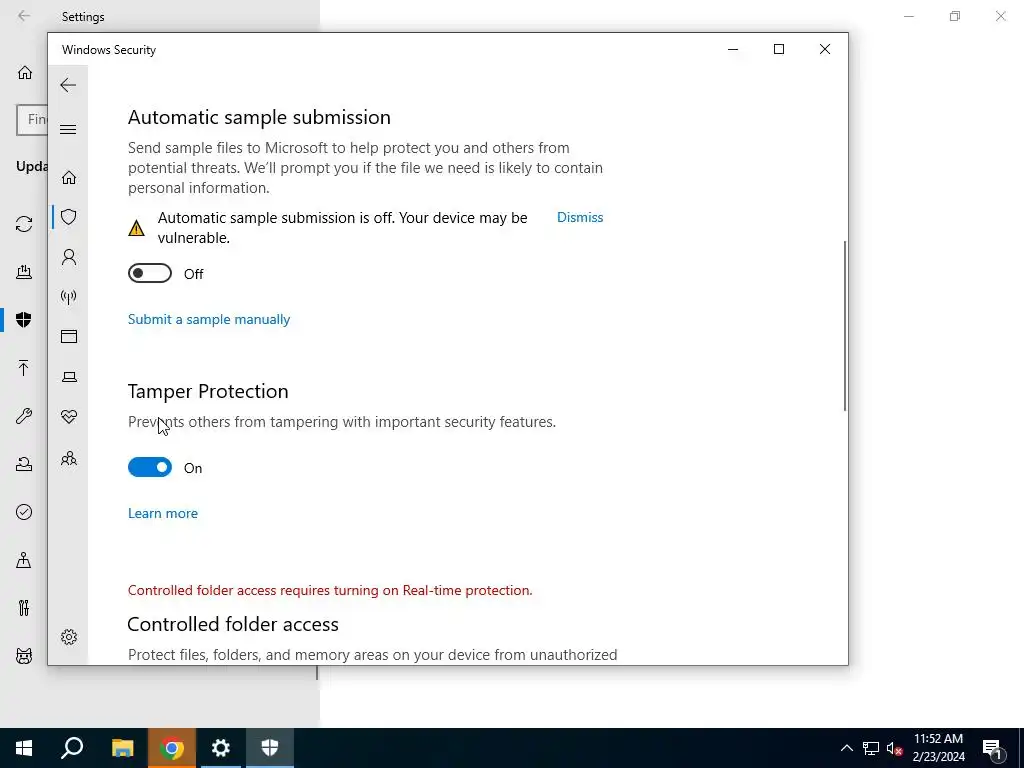Viewport: 1024px width, 768px height.
Task: Select For developers icon in Settings
Action: [x=24, y=608]
